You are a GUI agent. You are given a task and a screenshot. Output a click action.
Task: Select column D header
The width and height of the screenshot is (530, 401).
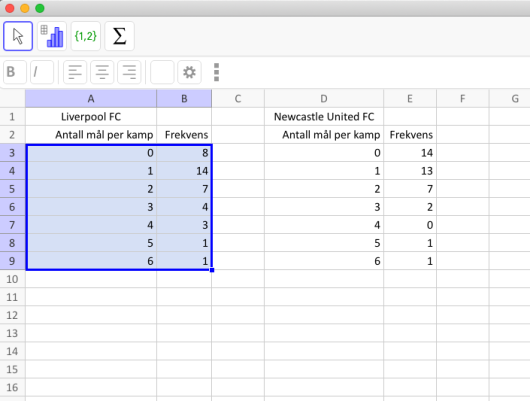click(324, 99)
